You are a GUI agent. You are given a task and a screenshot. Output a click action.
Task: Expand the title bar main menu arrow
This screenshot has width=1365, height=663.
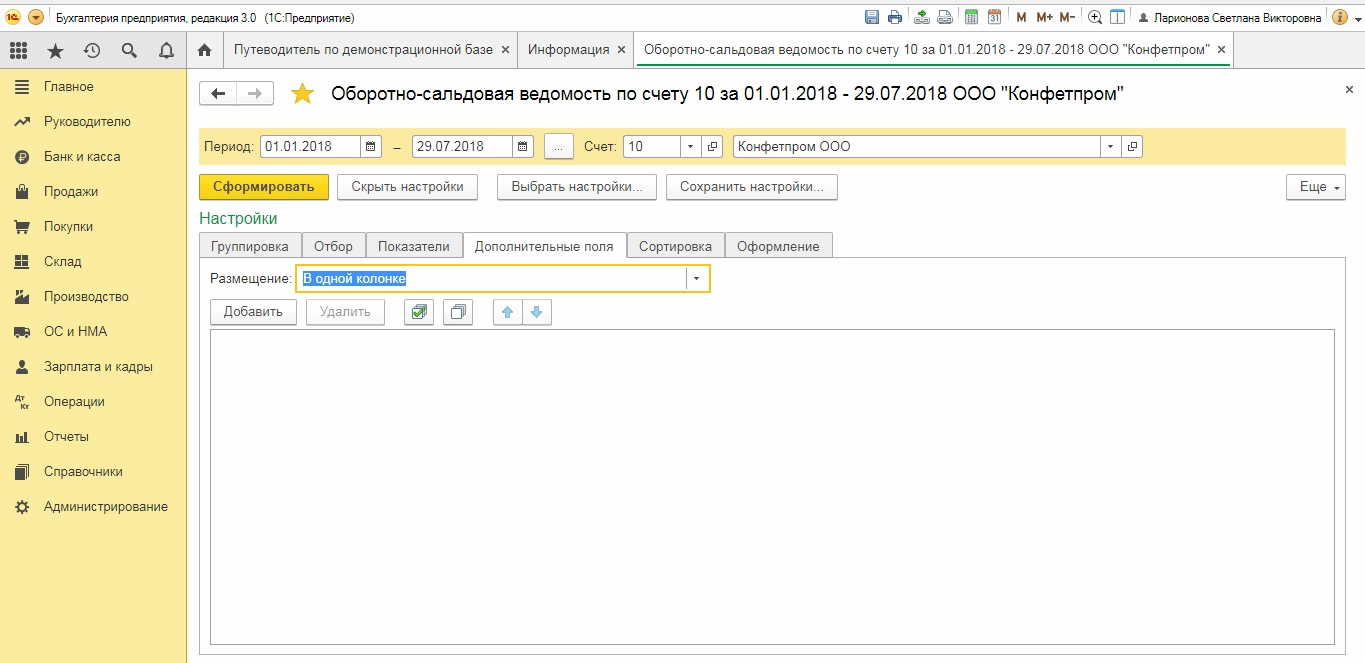[36, 18]
